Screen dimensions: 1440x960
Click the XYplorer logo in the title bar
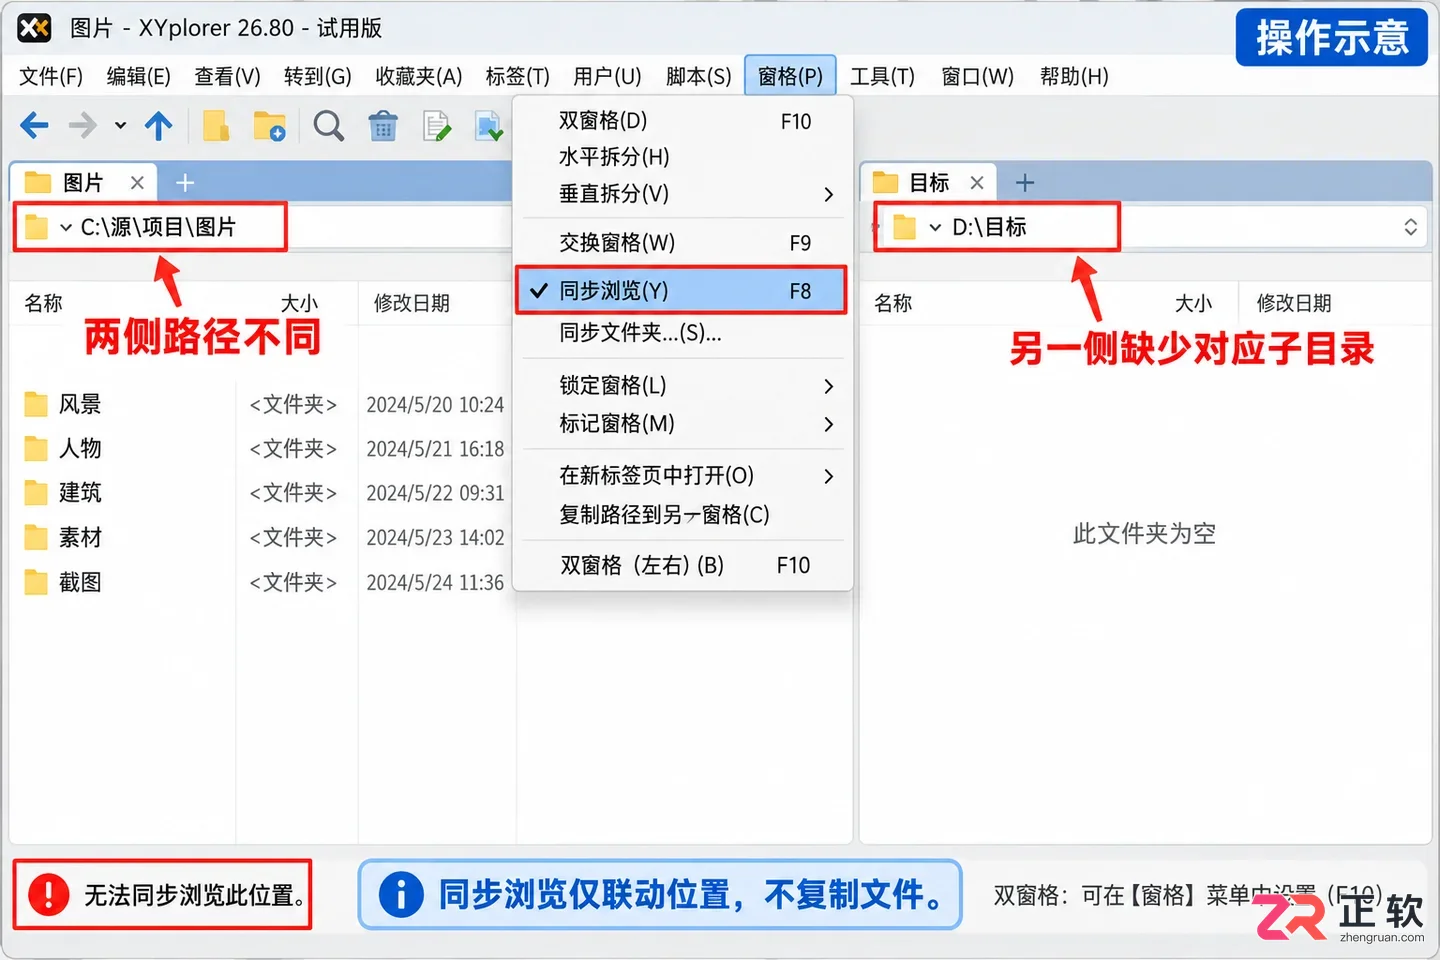click(x=34, y=28)
